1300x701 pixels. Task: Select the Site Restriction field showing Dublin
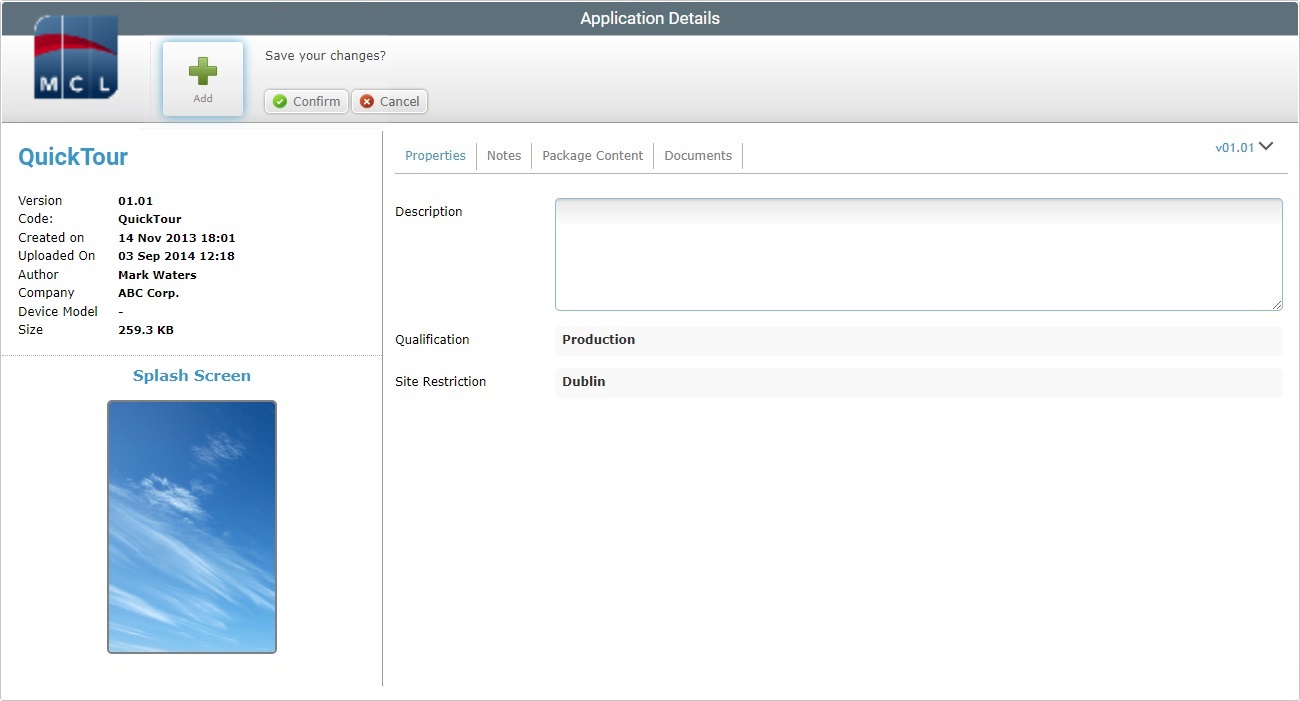point(917,382)
